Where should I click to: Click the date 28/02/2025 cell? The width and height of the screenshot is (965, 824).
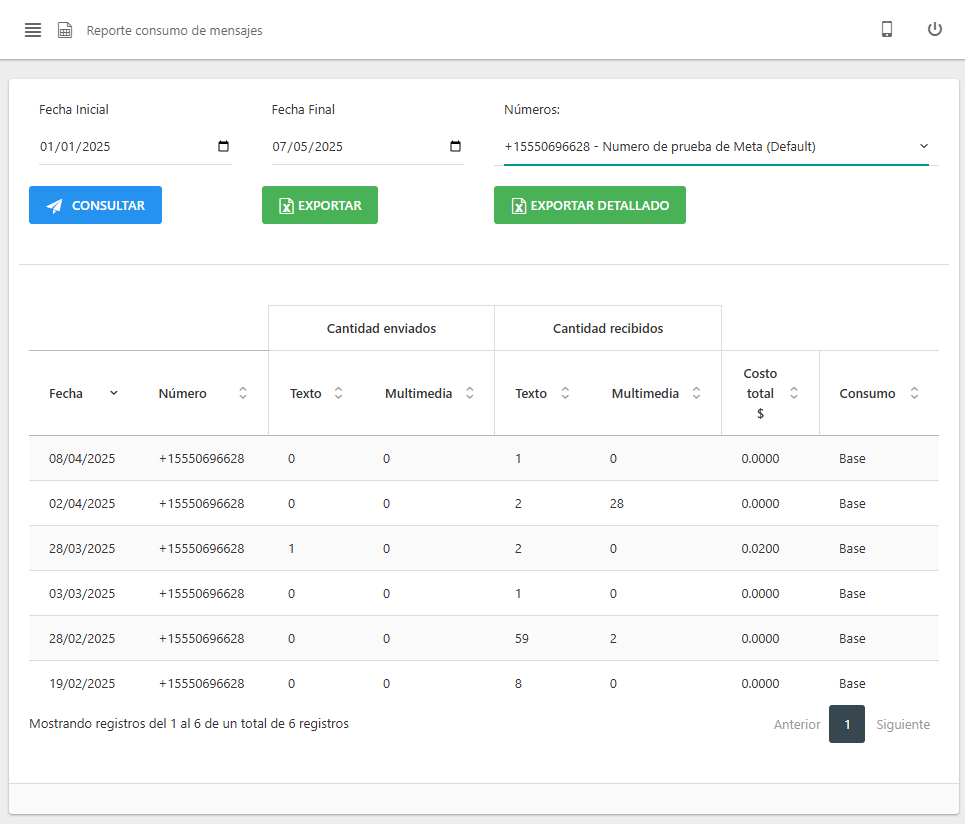coord(82,638)
